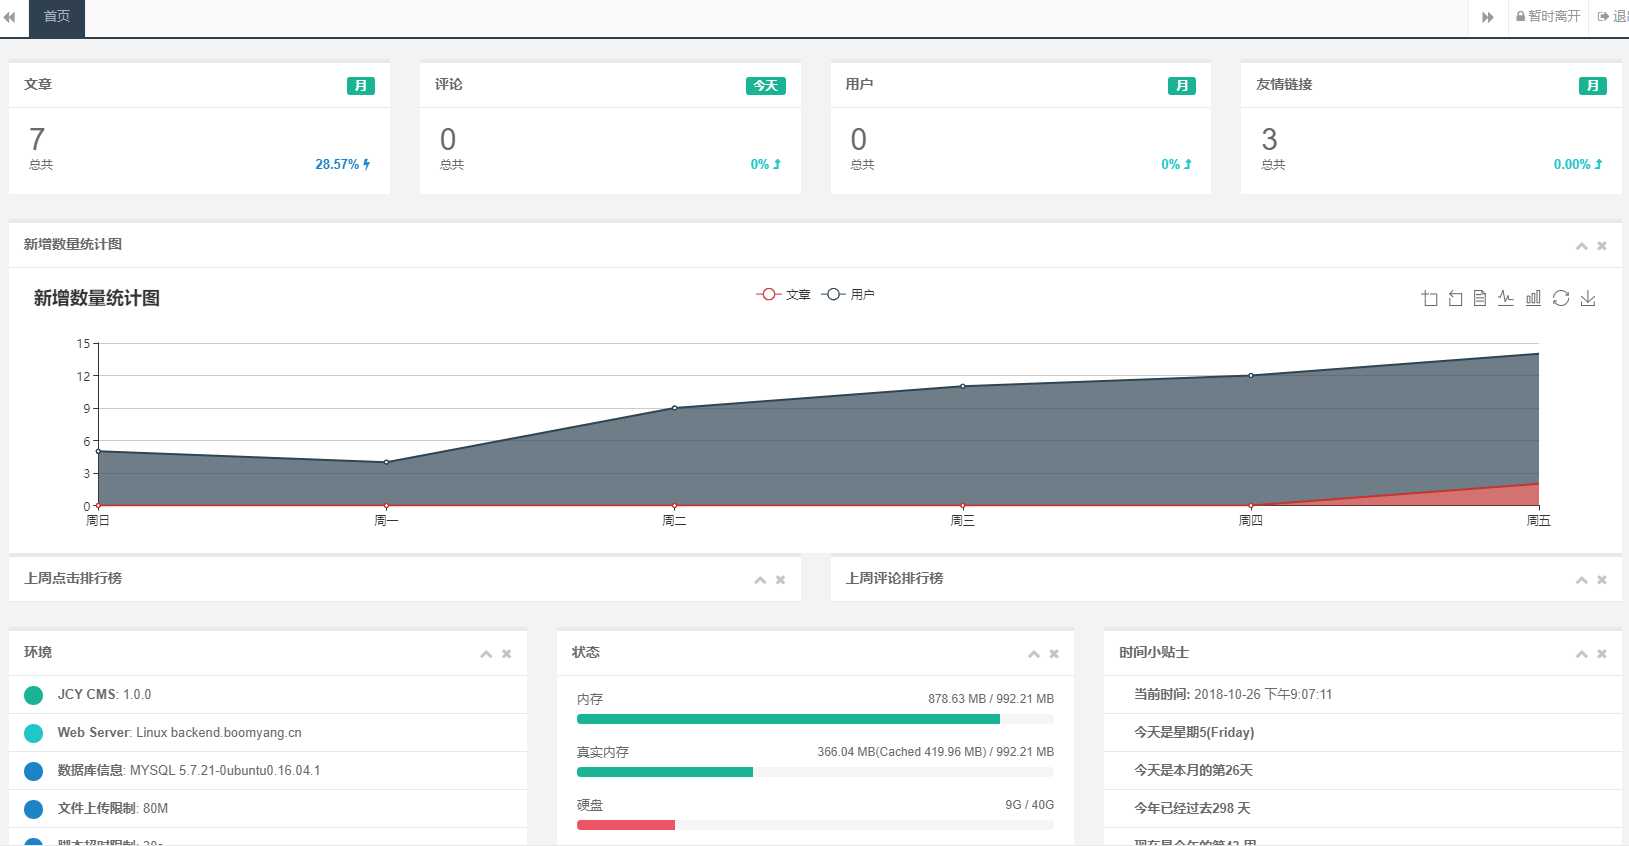Activate the chart area zoom tool
Screen dimensions: 1629x846
click(x=1429, y=298)
